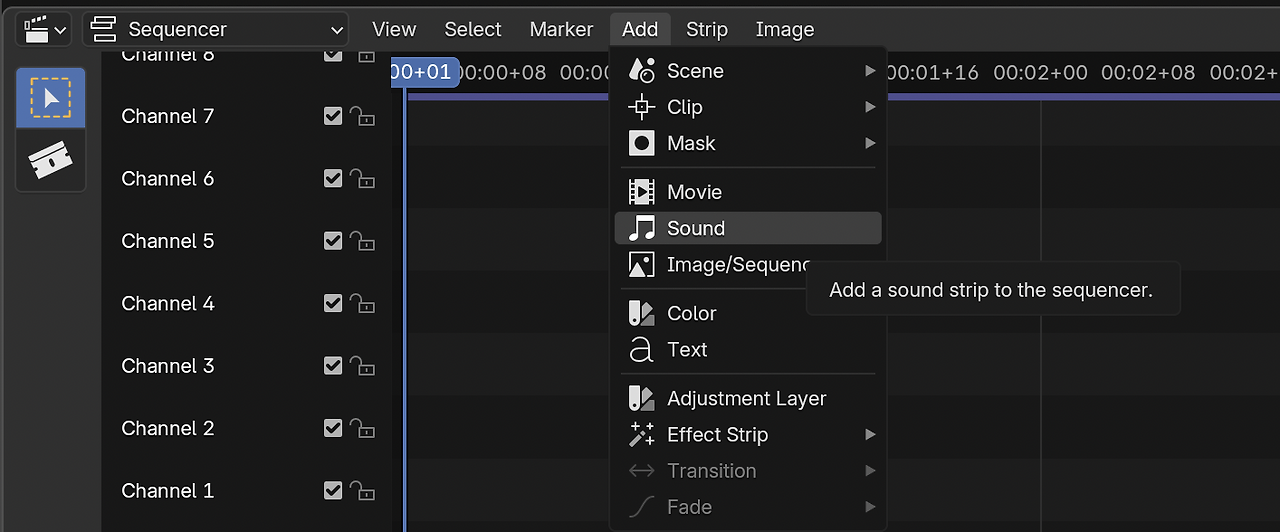Click the Text strip icon

[641, 350]
